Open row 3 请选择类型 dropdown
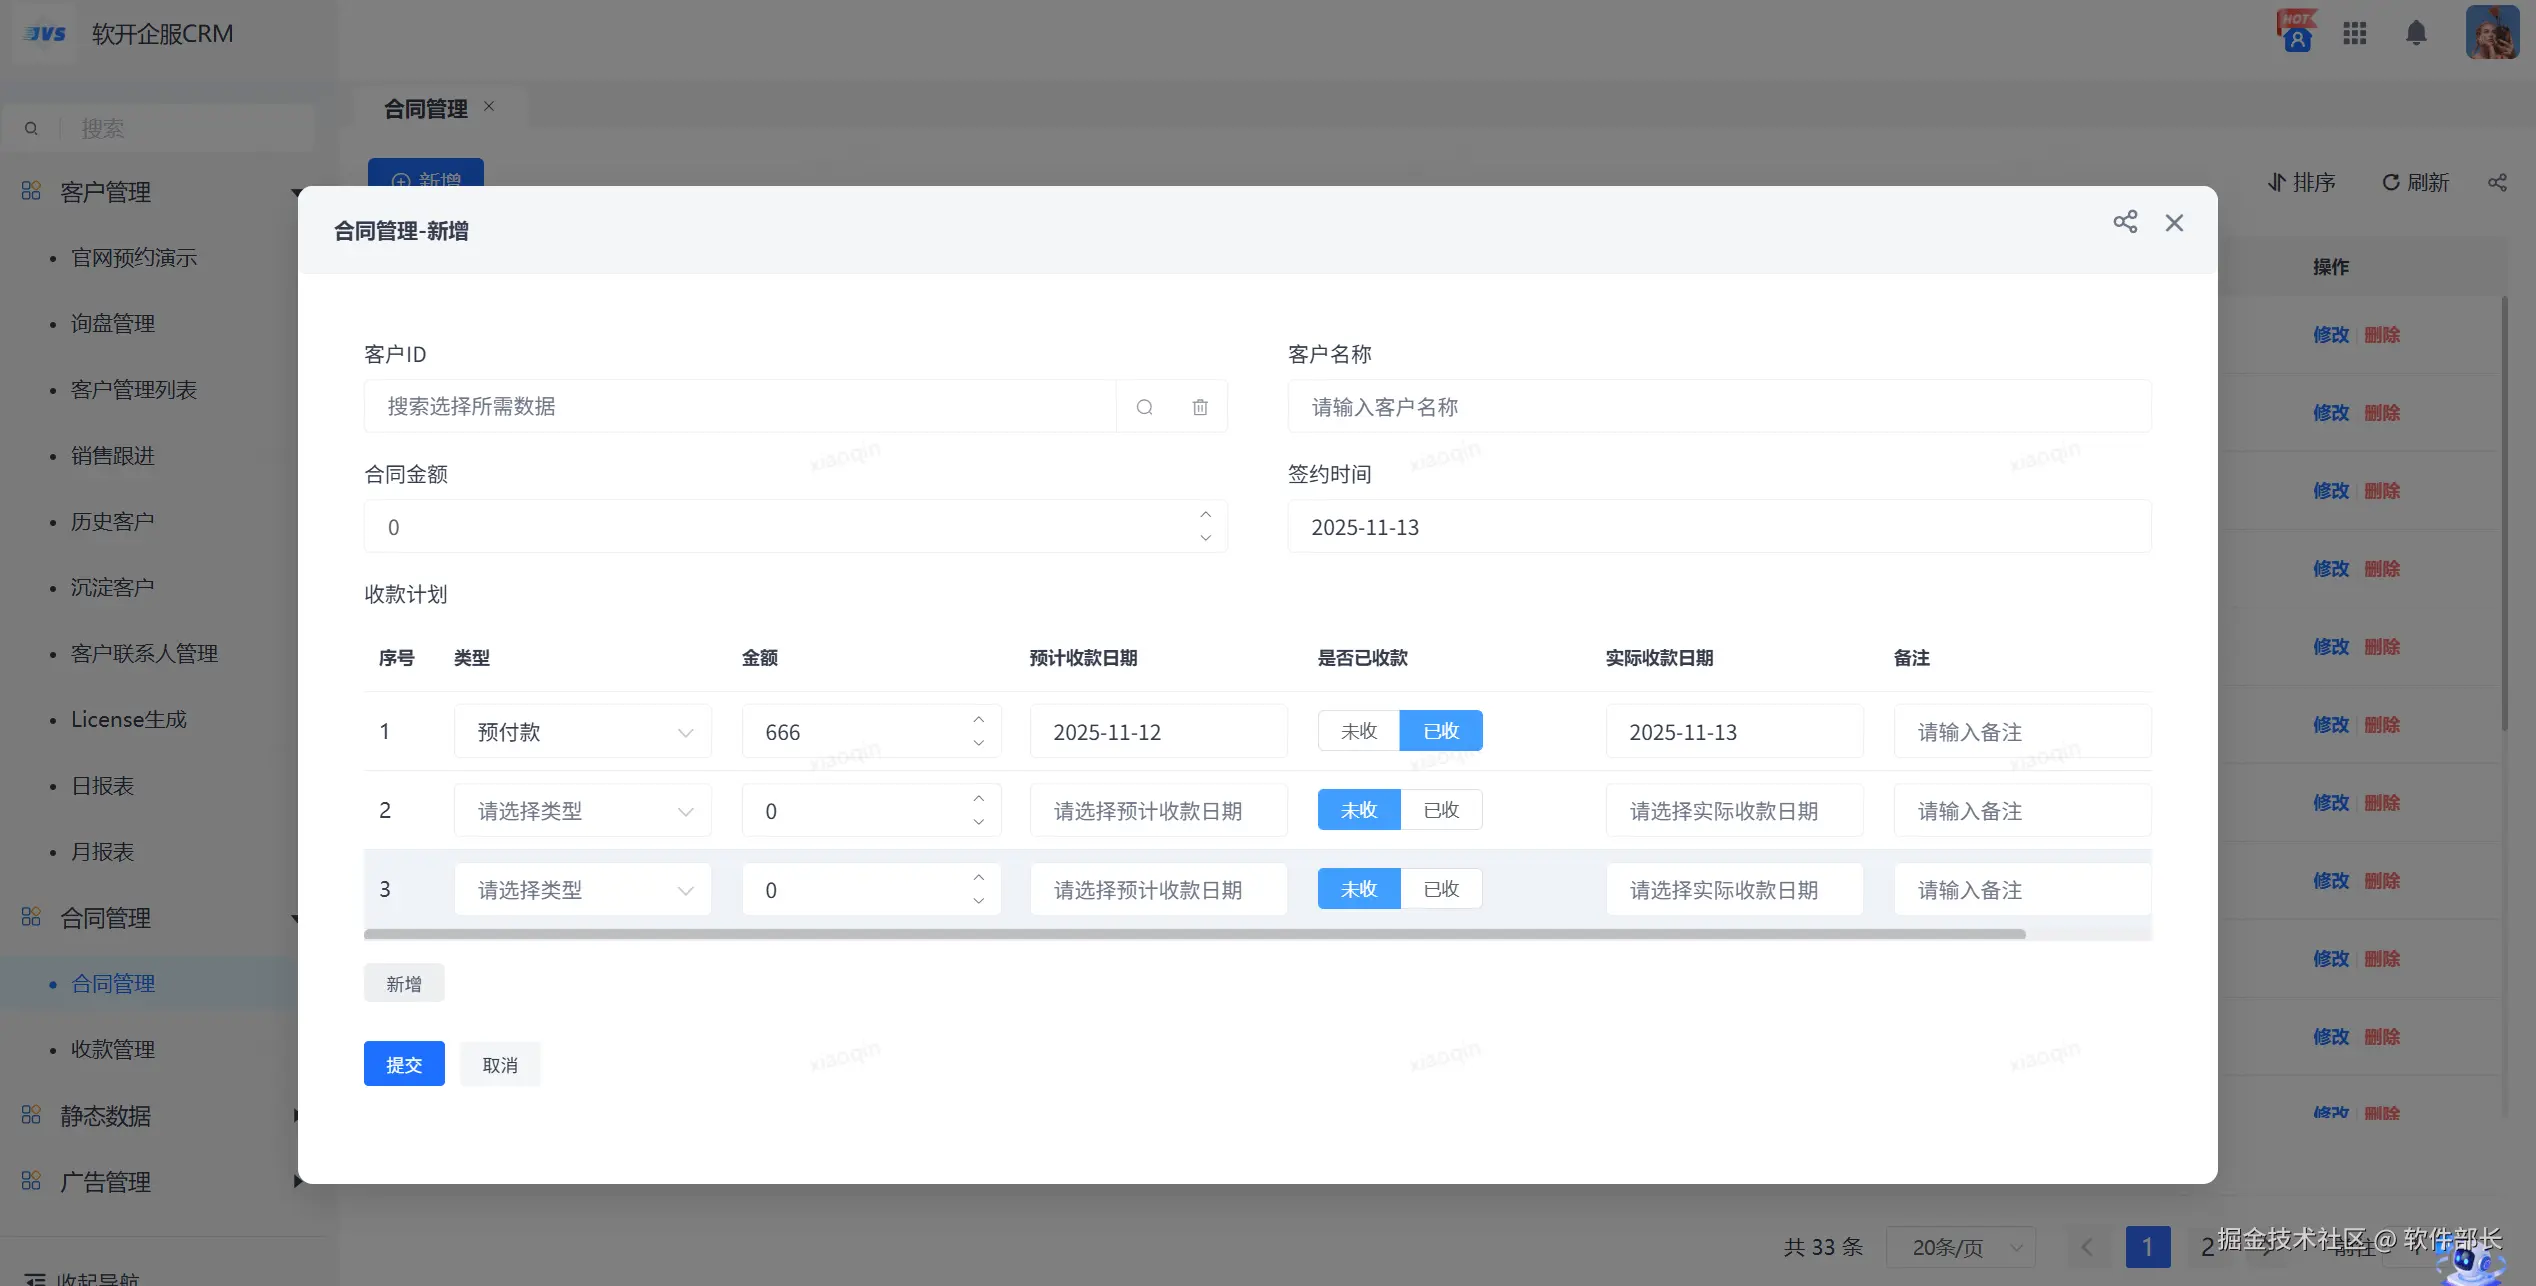The image size is (2536, 1286). point(583,890)
